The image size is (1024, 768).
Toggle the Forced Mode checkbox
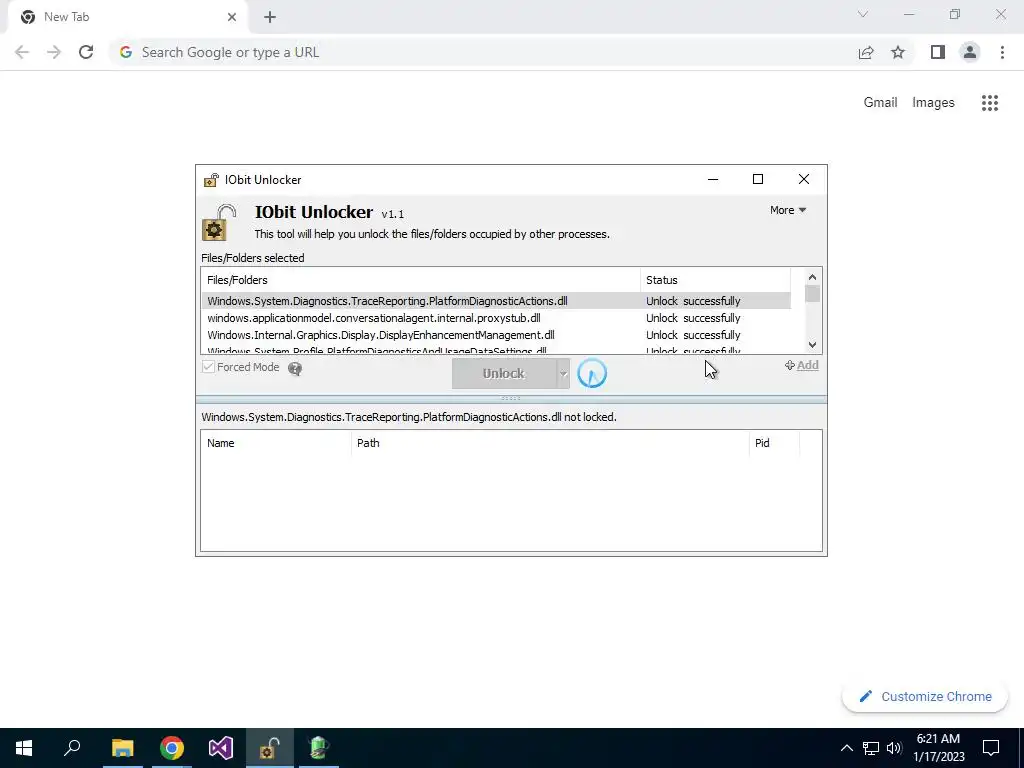tap(208, 367)
